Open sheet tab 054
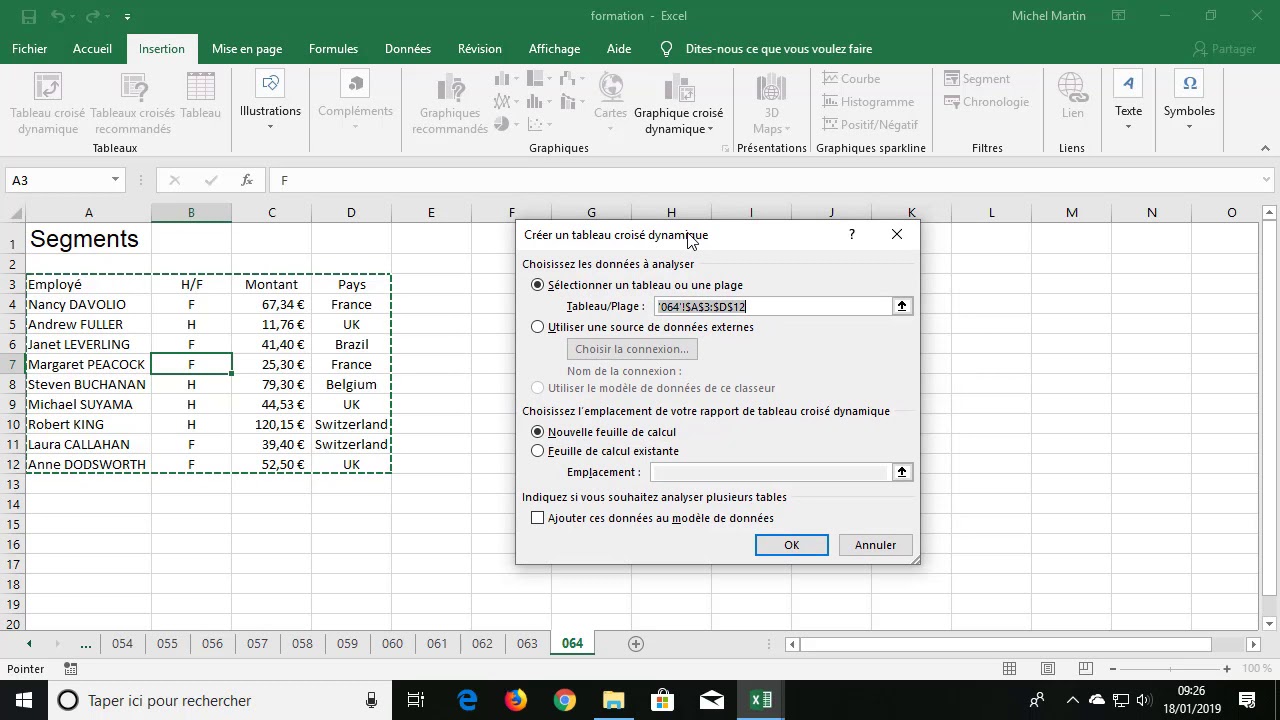This screenshot has height=720, width=1280. [x=122, y=643]
